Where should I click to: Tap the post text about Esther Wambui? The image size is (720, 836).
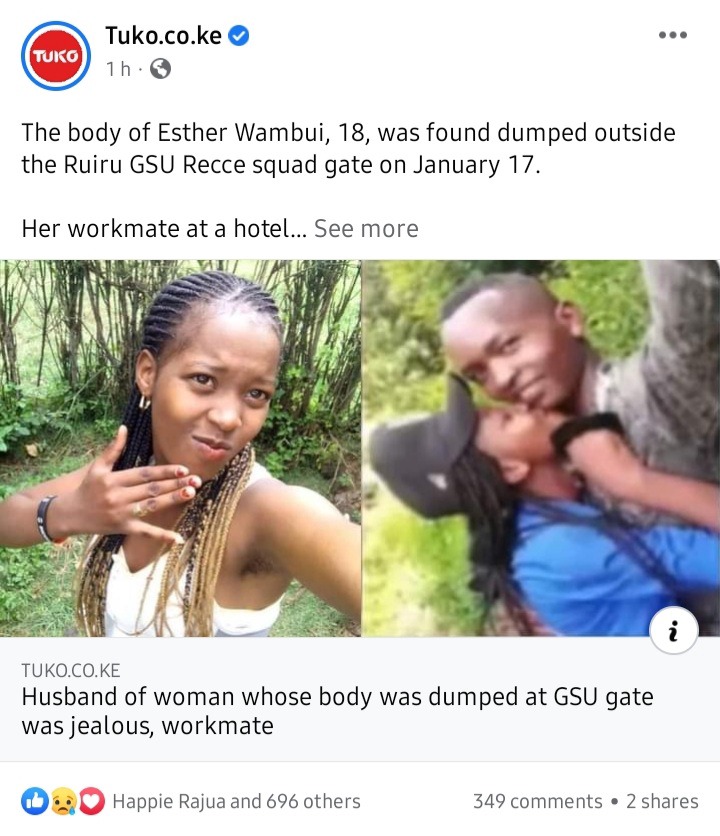pyautogui.click(x=348, y=148)
